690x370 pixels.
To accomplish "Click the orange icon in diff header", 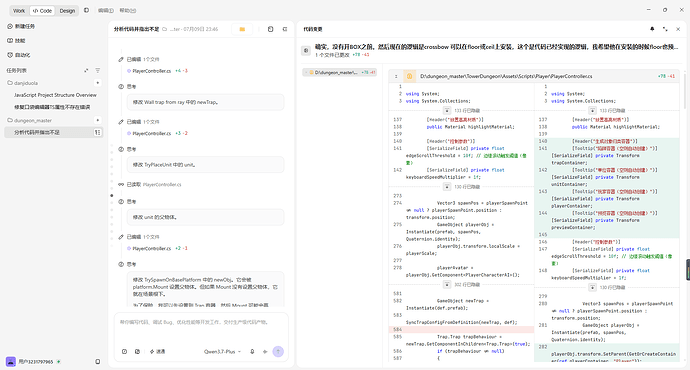I will click(x=409, y=76).
